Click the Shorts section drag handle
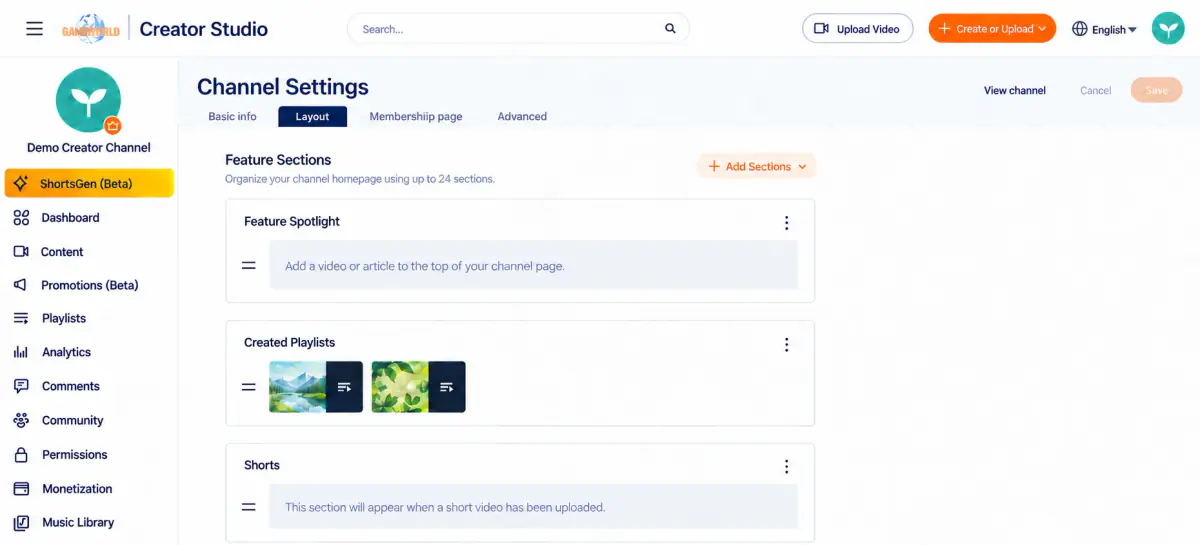This screenshot has width=1200, height=545. point(249,507)
